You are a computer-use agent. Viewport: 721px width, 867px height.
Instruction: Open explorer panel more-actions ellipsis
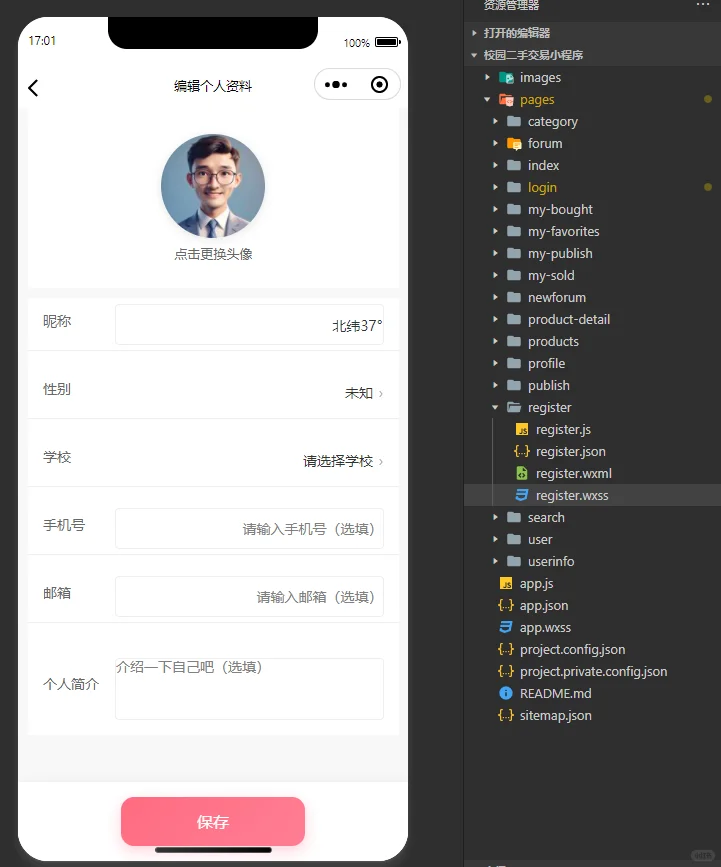703,4
